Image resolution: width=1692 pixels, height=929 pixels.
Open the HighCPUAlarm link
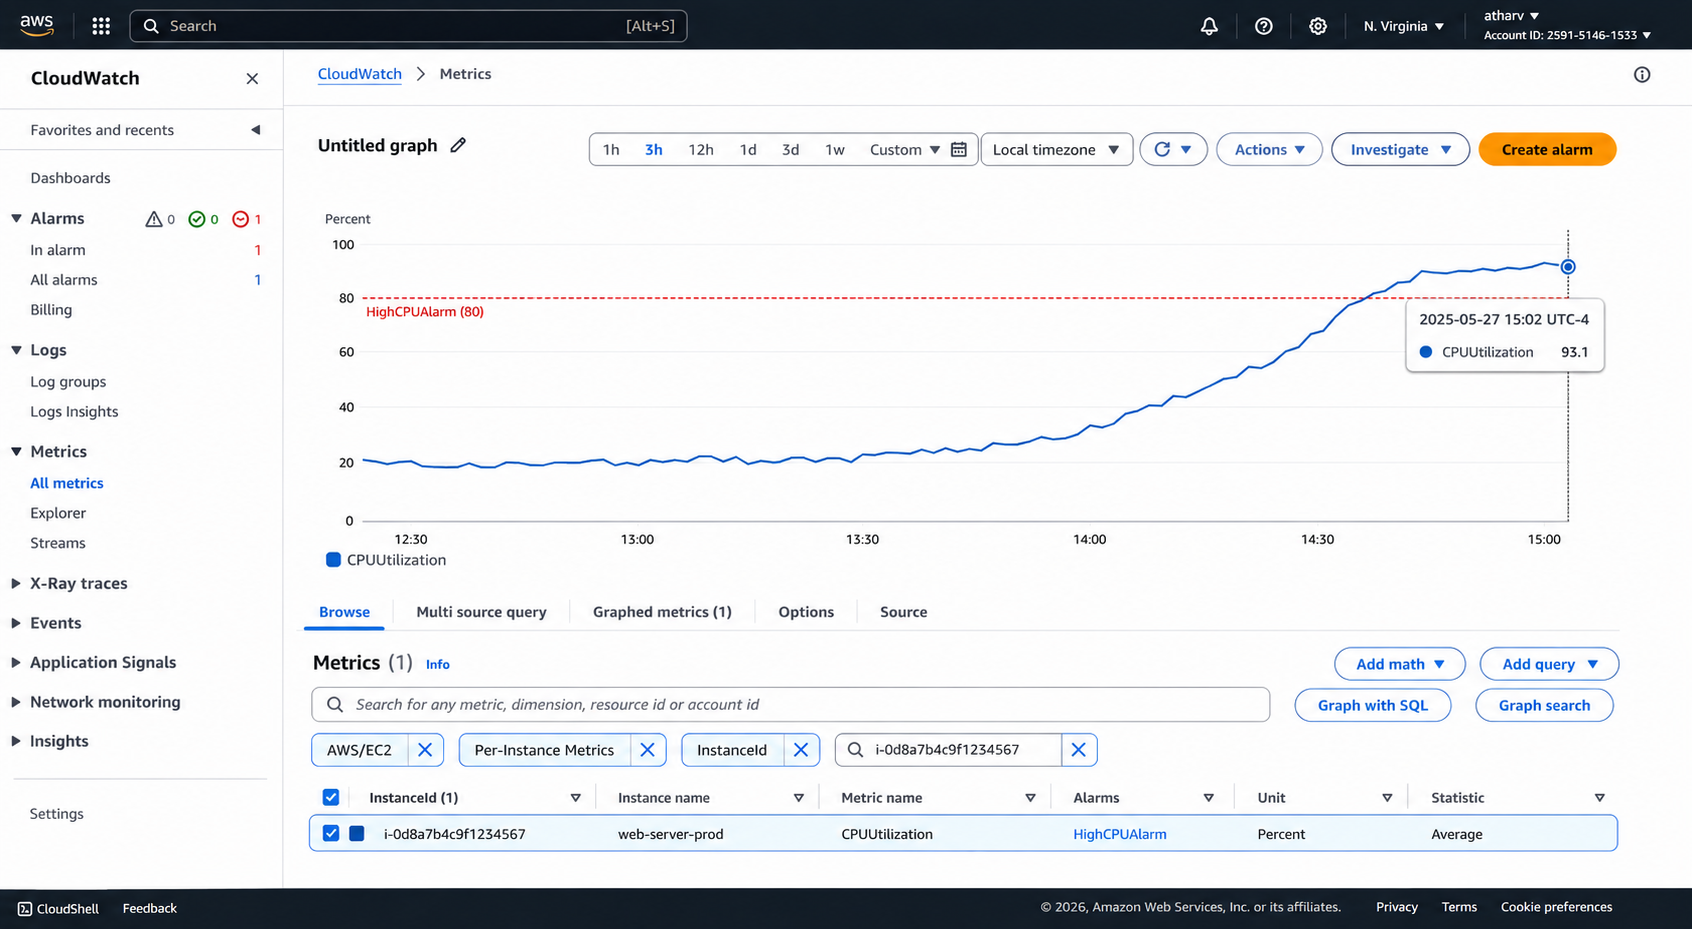[x=1119, y=834]
